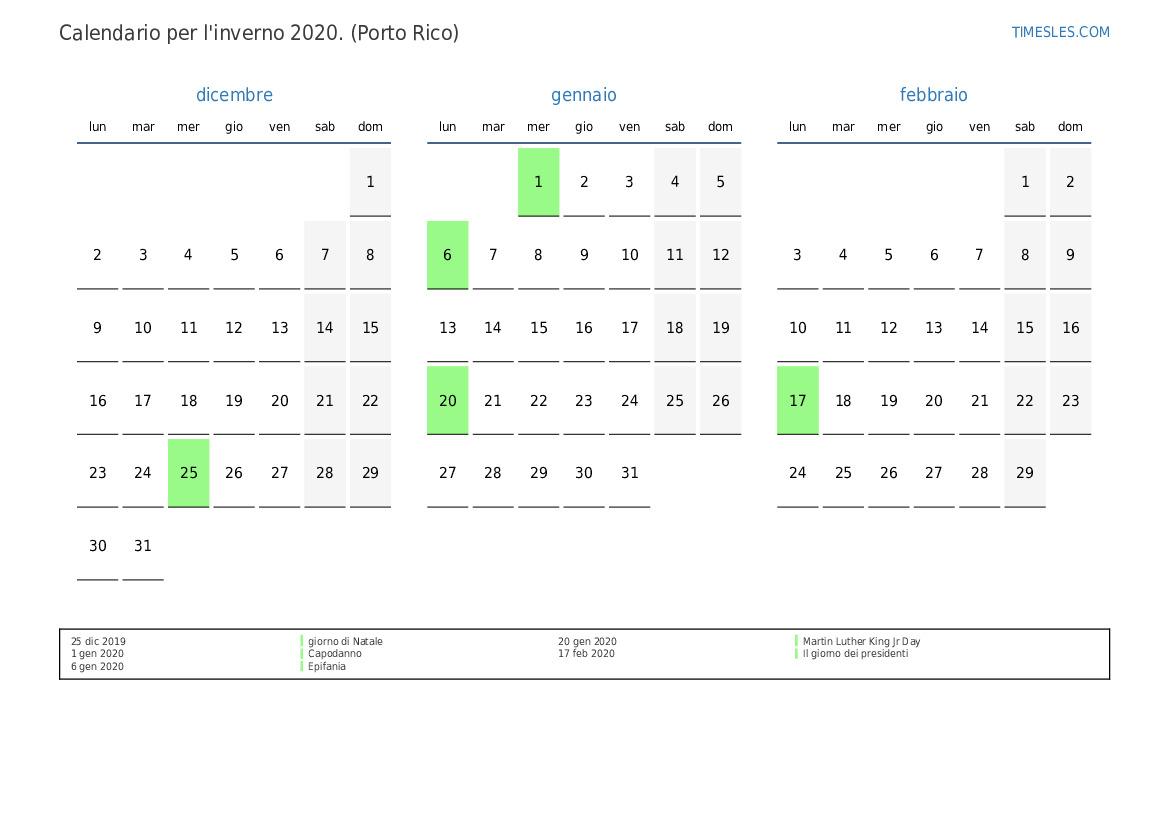Click 'sab' header in gennaio

coord(675,127)
